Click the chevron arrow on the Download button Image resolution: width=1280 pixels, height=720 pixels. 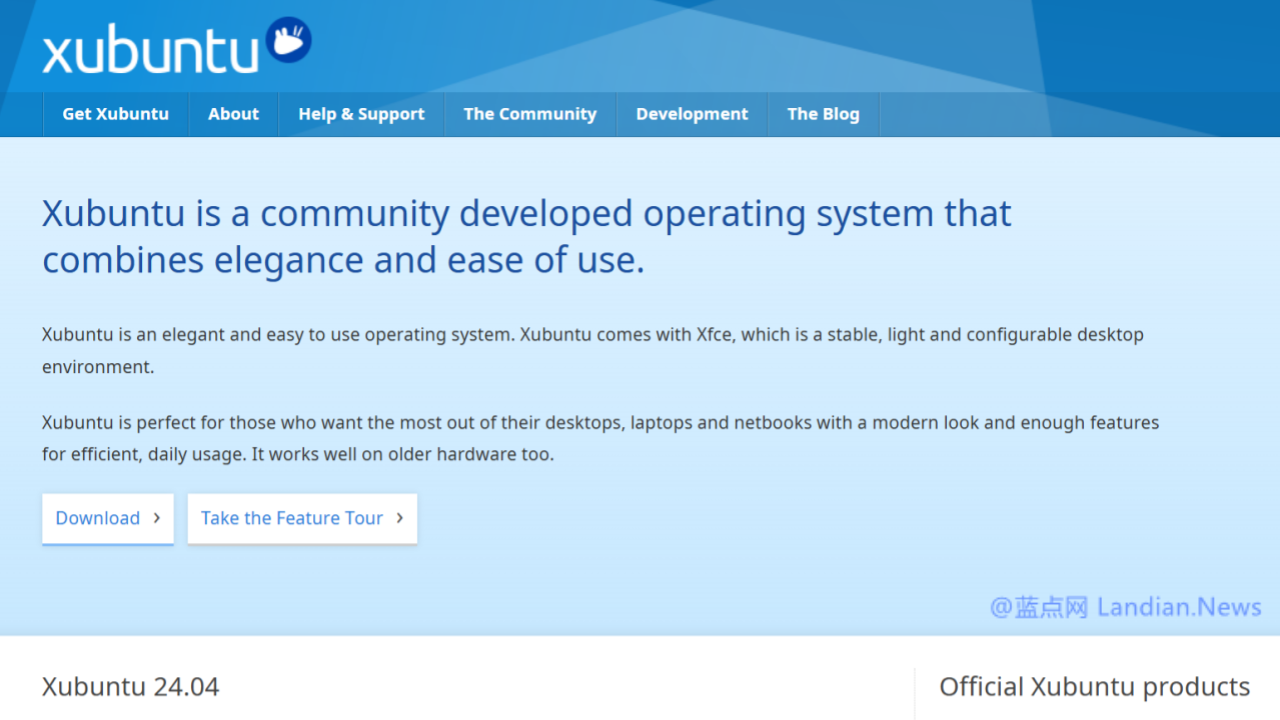157,518
